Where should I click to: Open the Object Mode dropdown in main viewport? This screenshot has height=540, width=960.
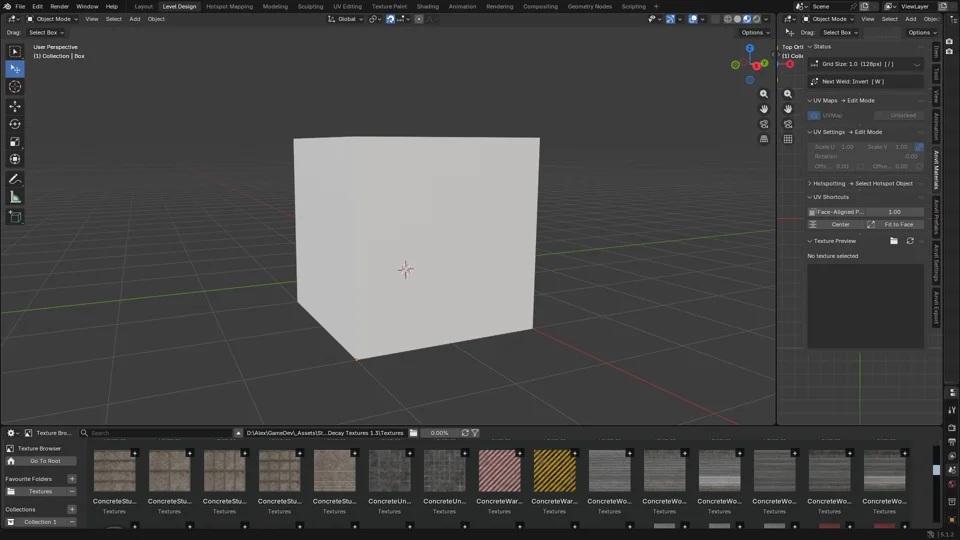click(52, 19)
